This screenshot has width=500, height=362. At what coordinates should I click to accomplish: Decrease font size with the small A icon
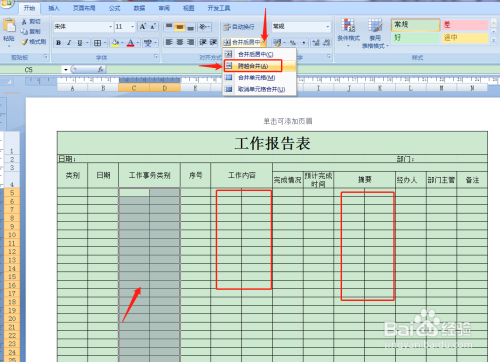[x=153, y=26]
